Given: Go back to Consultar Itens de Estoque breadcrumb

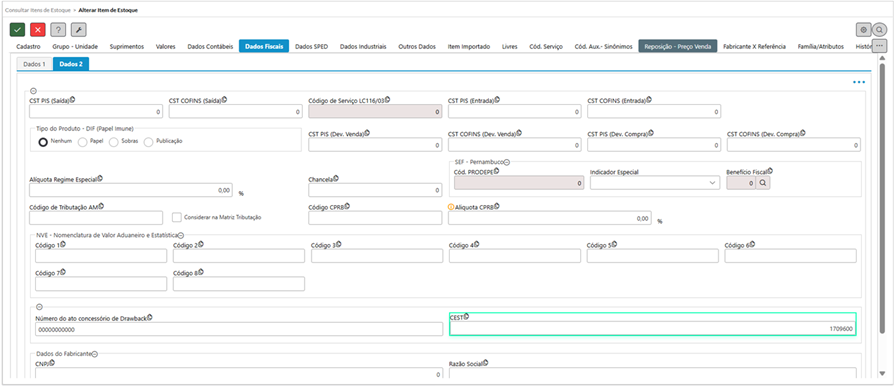Looking at the screenshot, I should 37,10.
